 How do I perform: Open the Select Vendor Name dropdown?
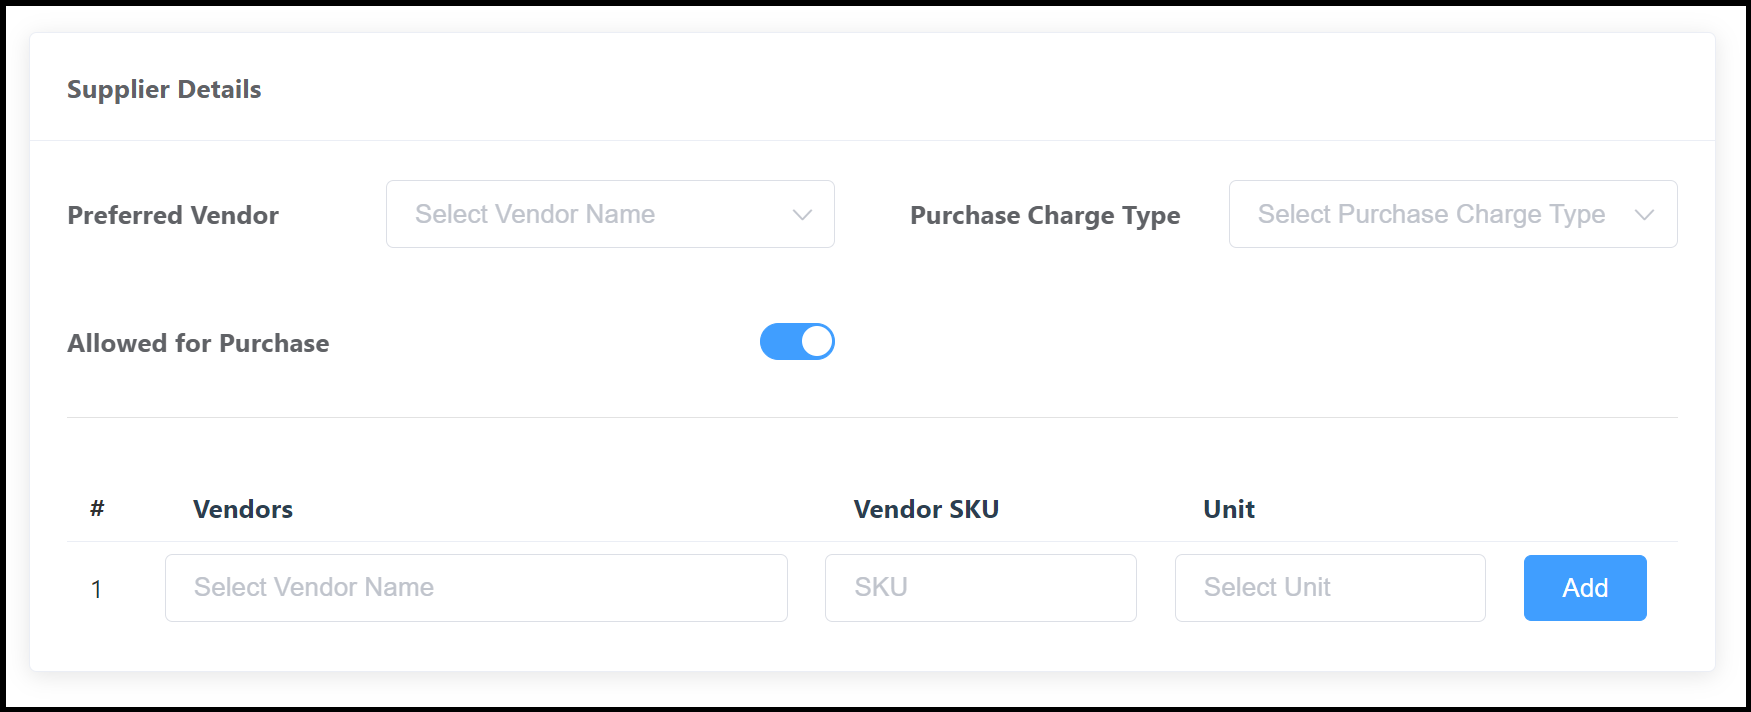[610, 214]
